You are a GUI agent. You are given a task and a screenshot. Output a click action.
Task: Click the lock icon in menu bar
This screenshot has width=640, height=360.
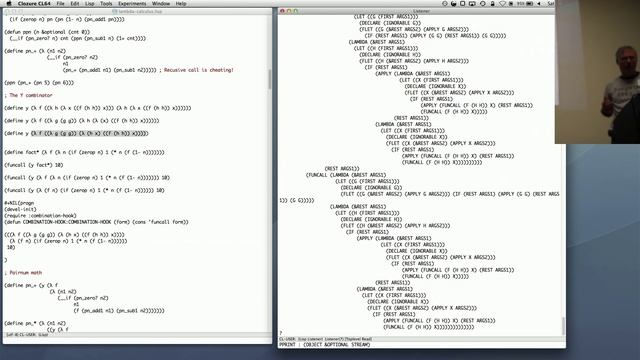coord(492,3)
